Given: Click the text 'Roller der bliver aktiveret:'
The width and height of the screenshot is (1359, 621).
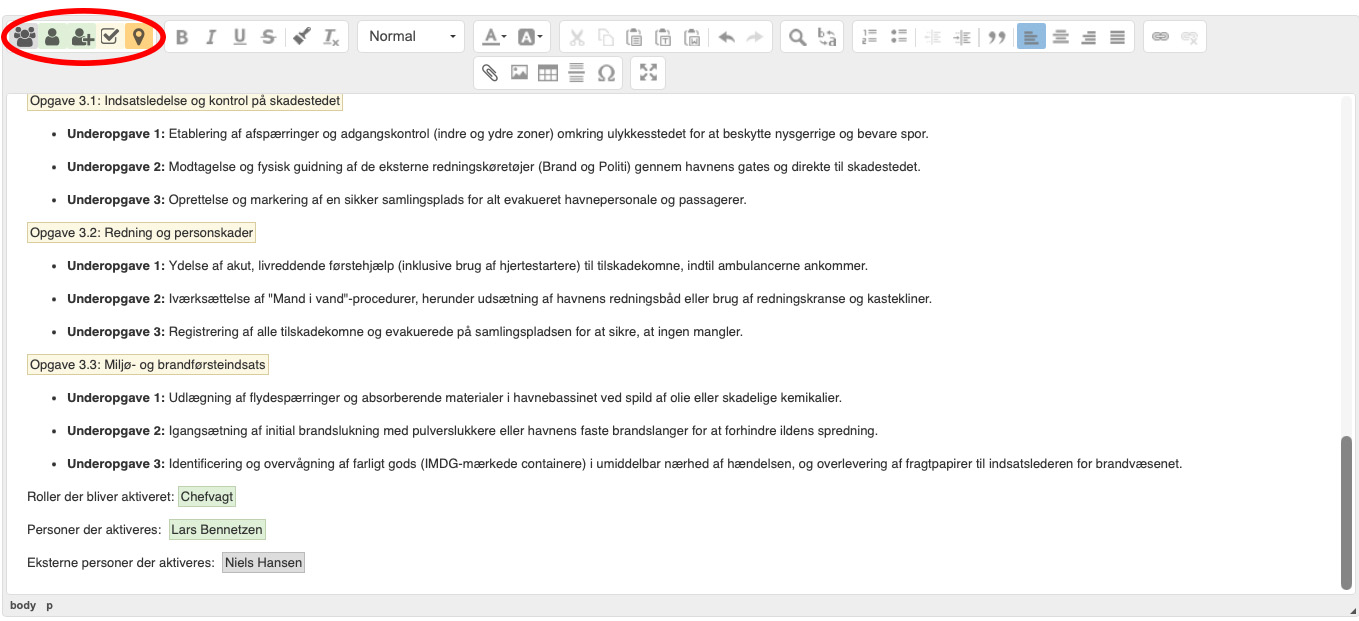Looking at the screenshot, I should coord(101,497).
